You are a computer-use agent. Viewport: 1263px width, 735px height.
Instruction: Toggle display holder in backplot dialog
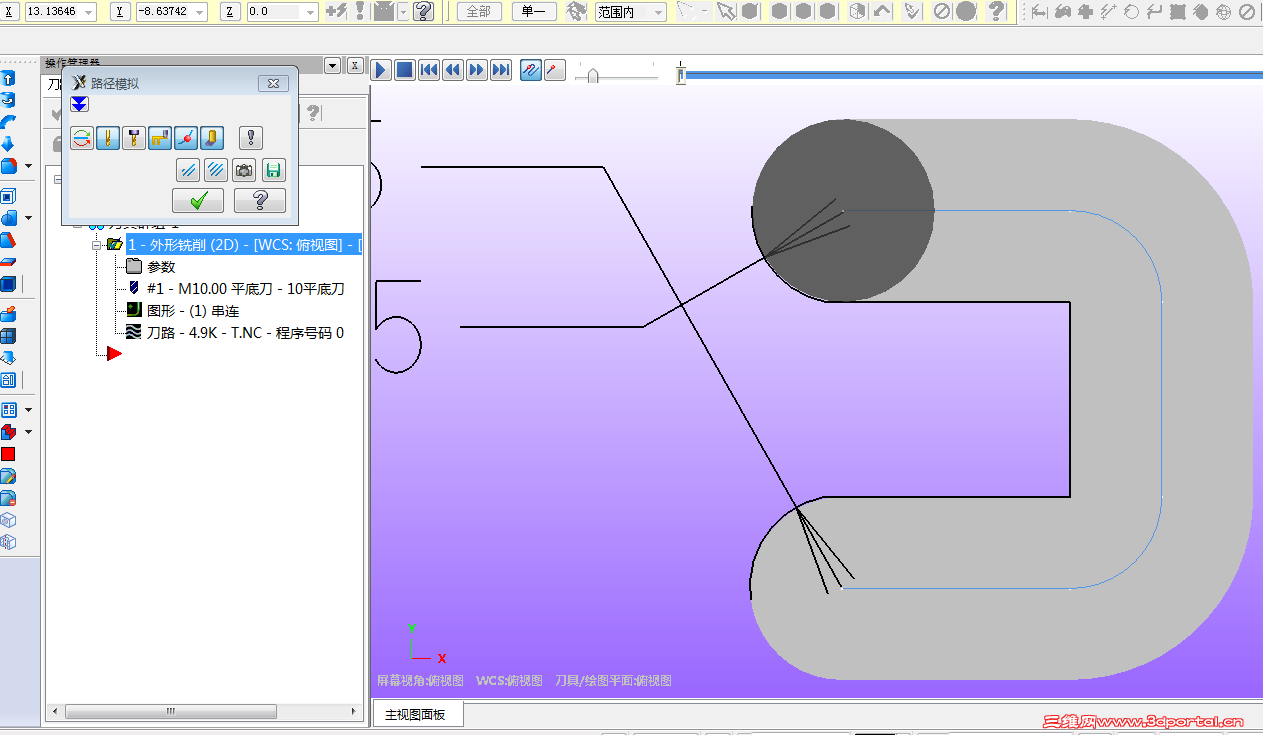[x=134, y=138]
